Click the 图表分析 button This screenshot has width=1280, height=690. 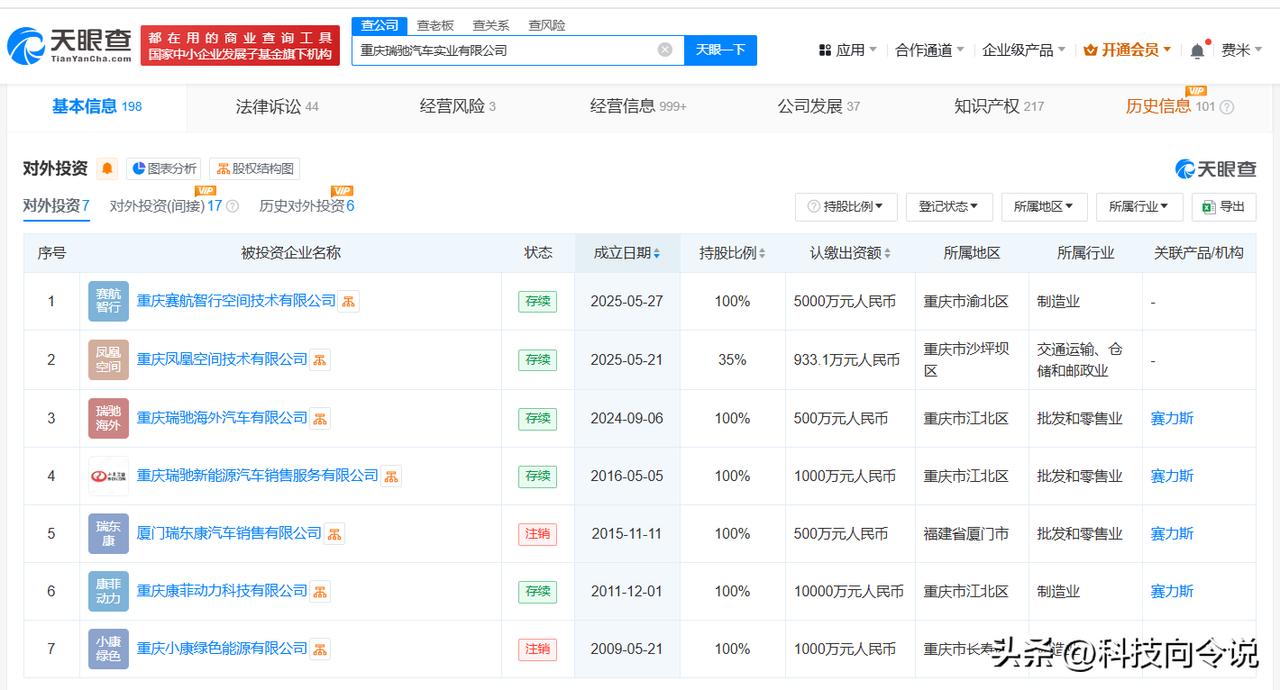pos(164,169)
